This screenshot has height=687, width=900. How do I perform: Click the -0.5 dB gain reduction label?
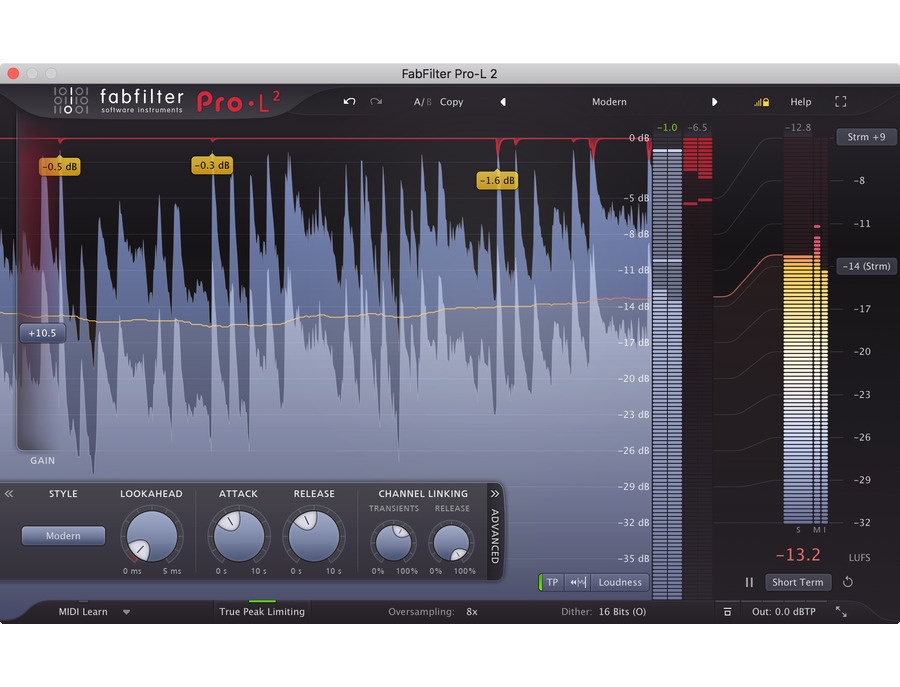(60, 166)
